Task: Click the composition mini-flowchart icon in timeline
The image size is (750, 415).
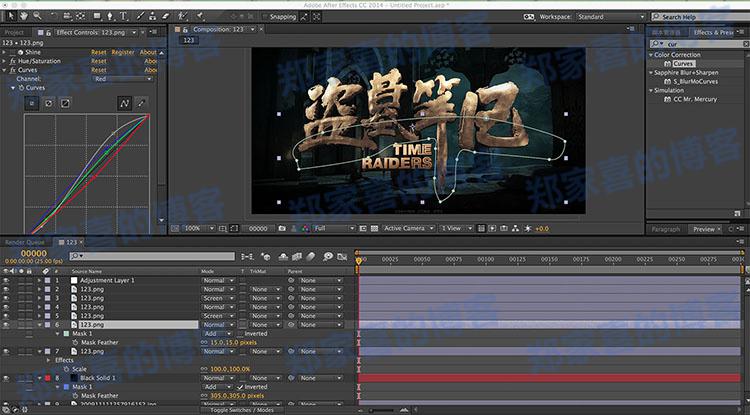Action: pyautogui.click(x=247, y=257)
